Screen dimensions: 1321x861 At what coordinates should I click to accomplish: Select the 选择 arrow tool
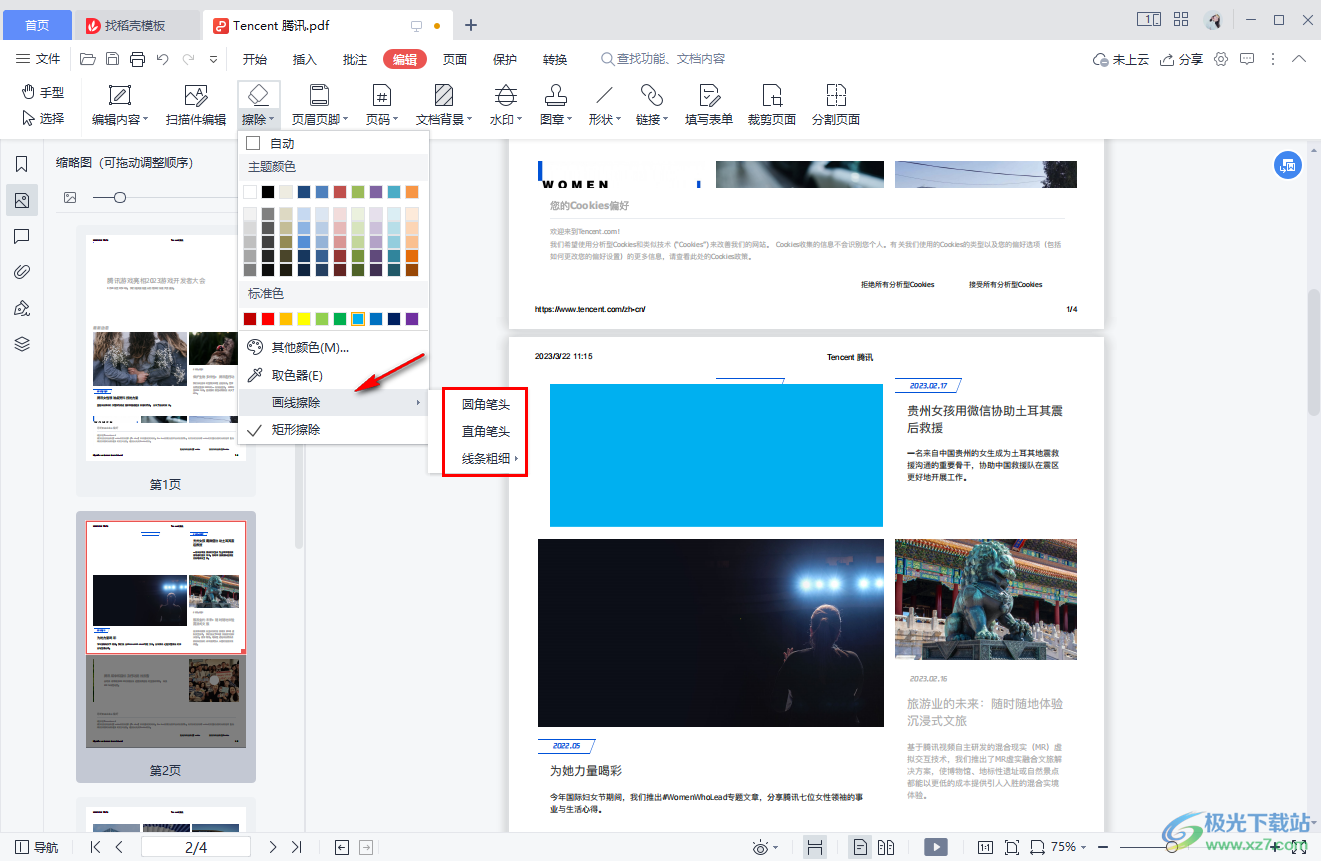[x=43, y=118]
